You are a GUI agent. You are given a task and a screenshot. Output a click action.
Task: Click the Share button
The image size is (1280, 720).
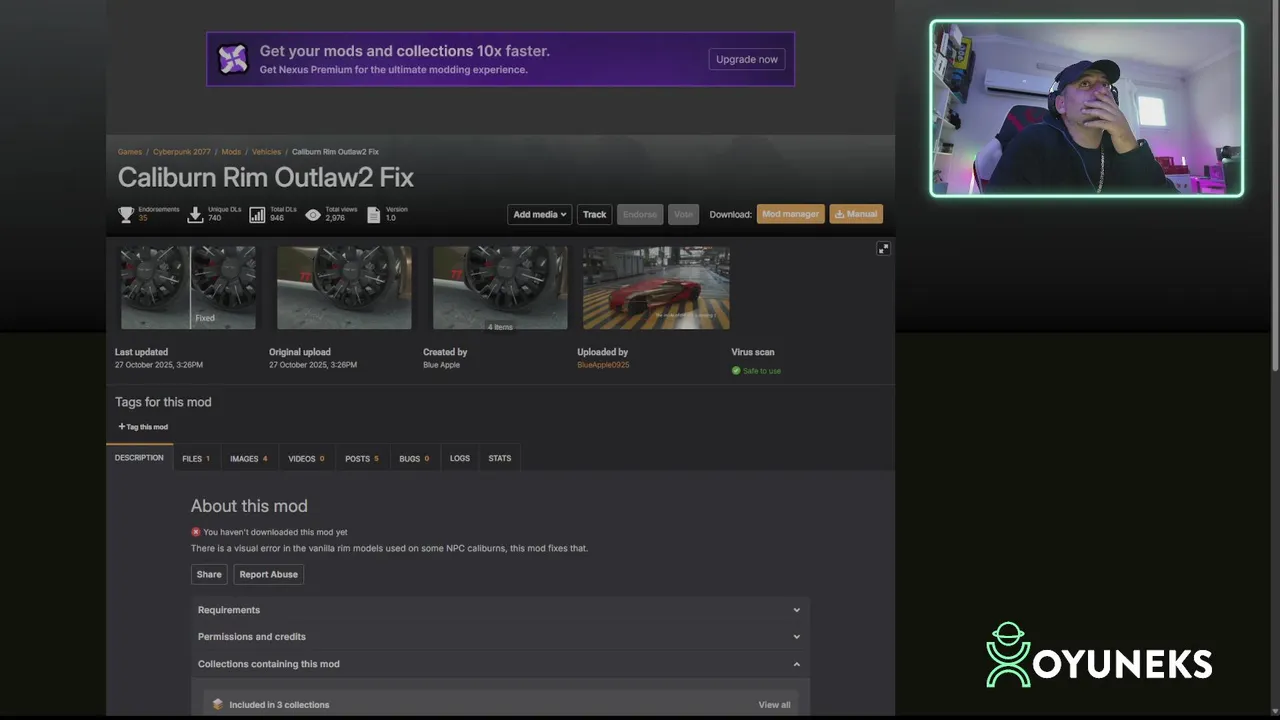pos(209,574)
